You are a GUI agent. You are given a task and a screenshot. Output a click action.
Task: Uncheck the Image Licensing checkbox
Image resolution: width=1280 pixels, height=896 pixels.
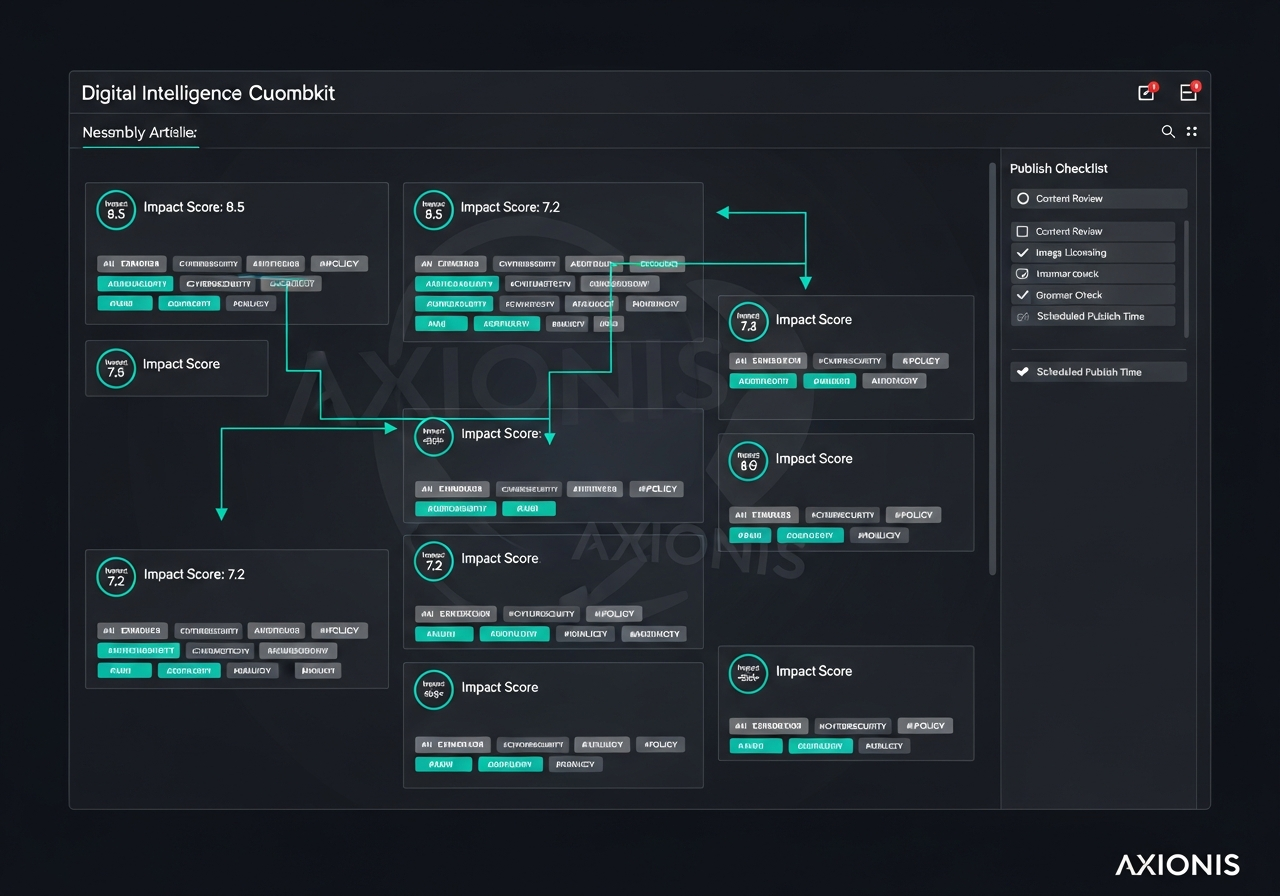point(1023,252)
